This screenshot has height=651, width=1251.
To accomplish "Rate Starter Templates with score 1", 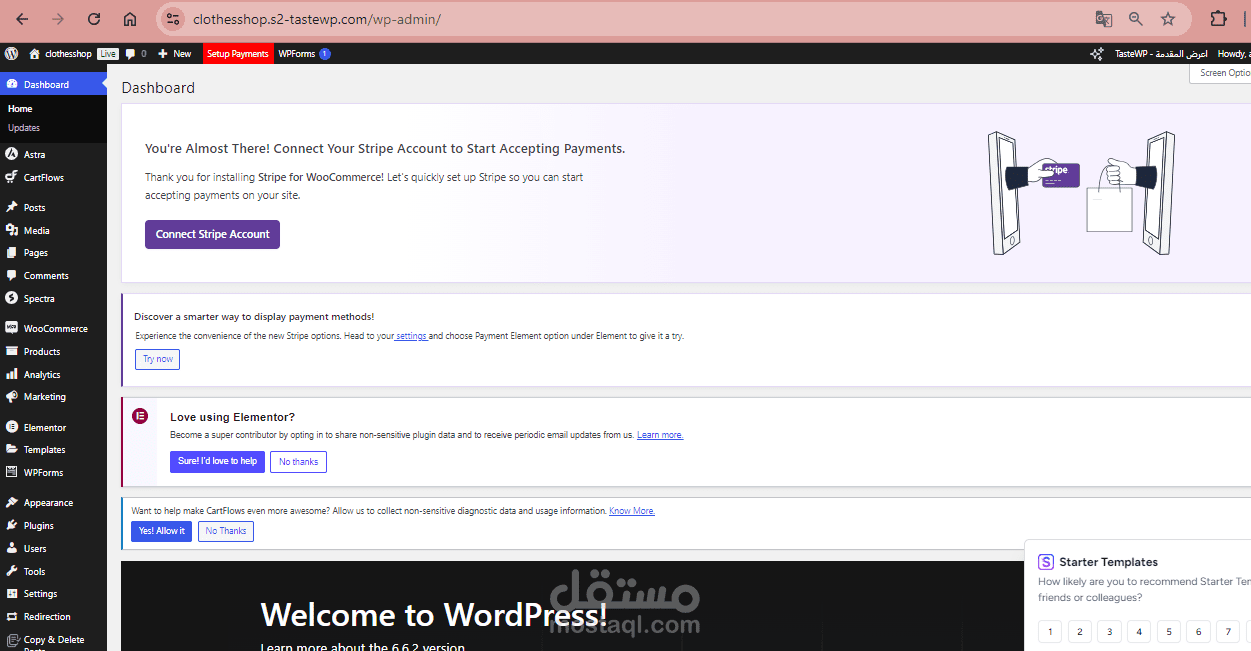I will pyautogui.click(x=1050, y=631).
